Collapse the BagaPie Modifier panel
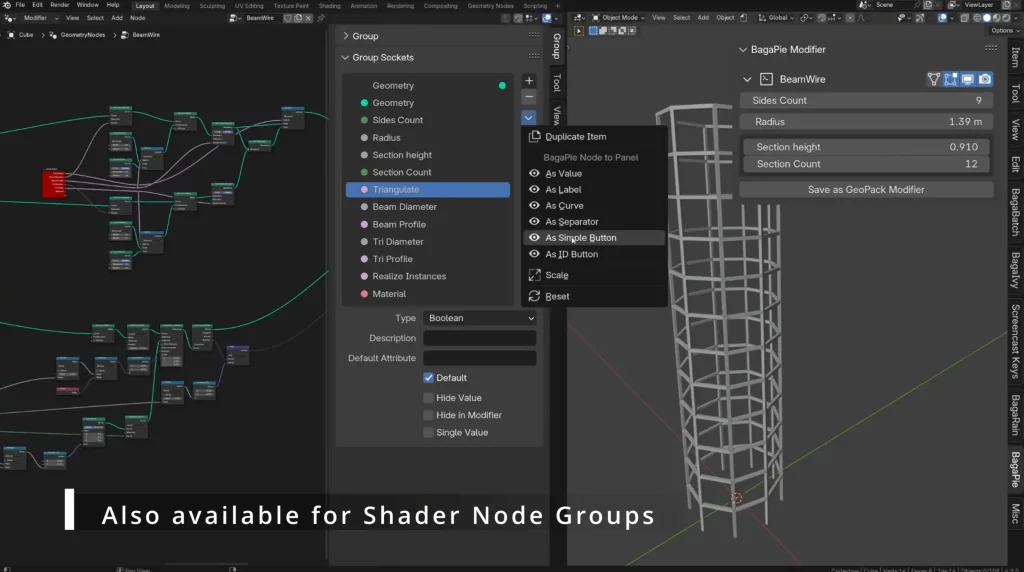This screenshot has height=572, width=1024. coord(743,50)
